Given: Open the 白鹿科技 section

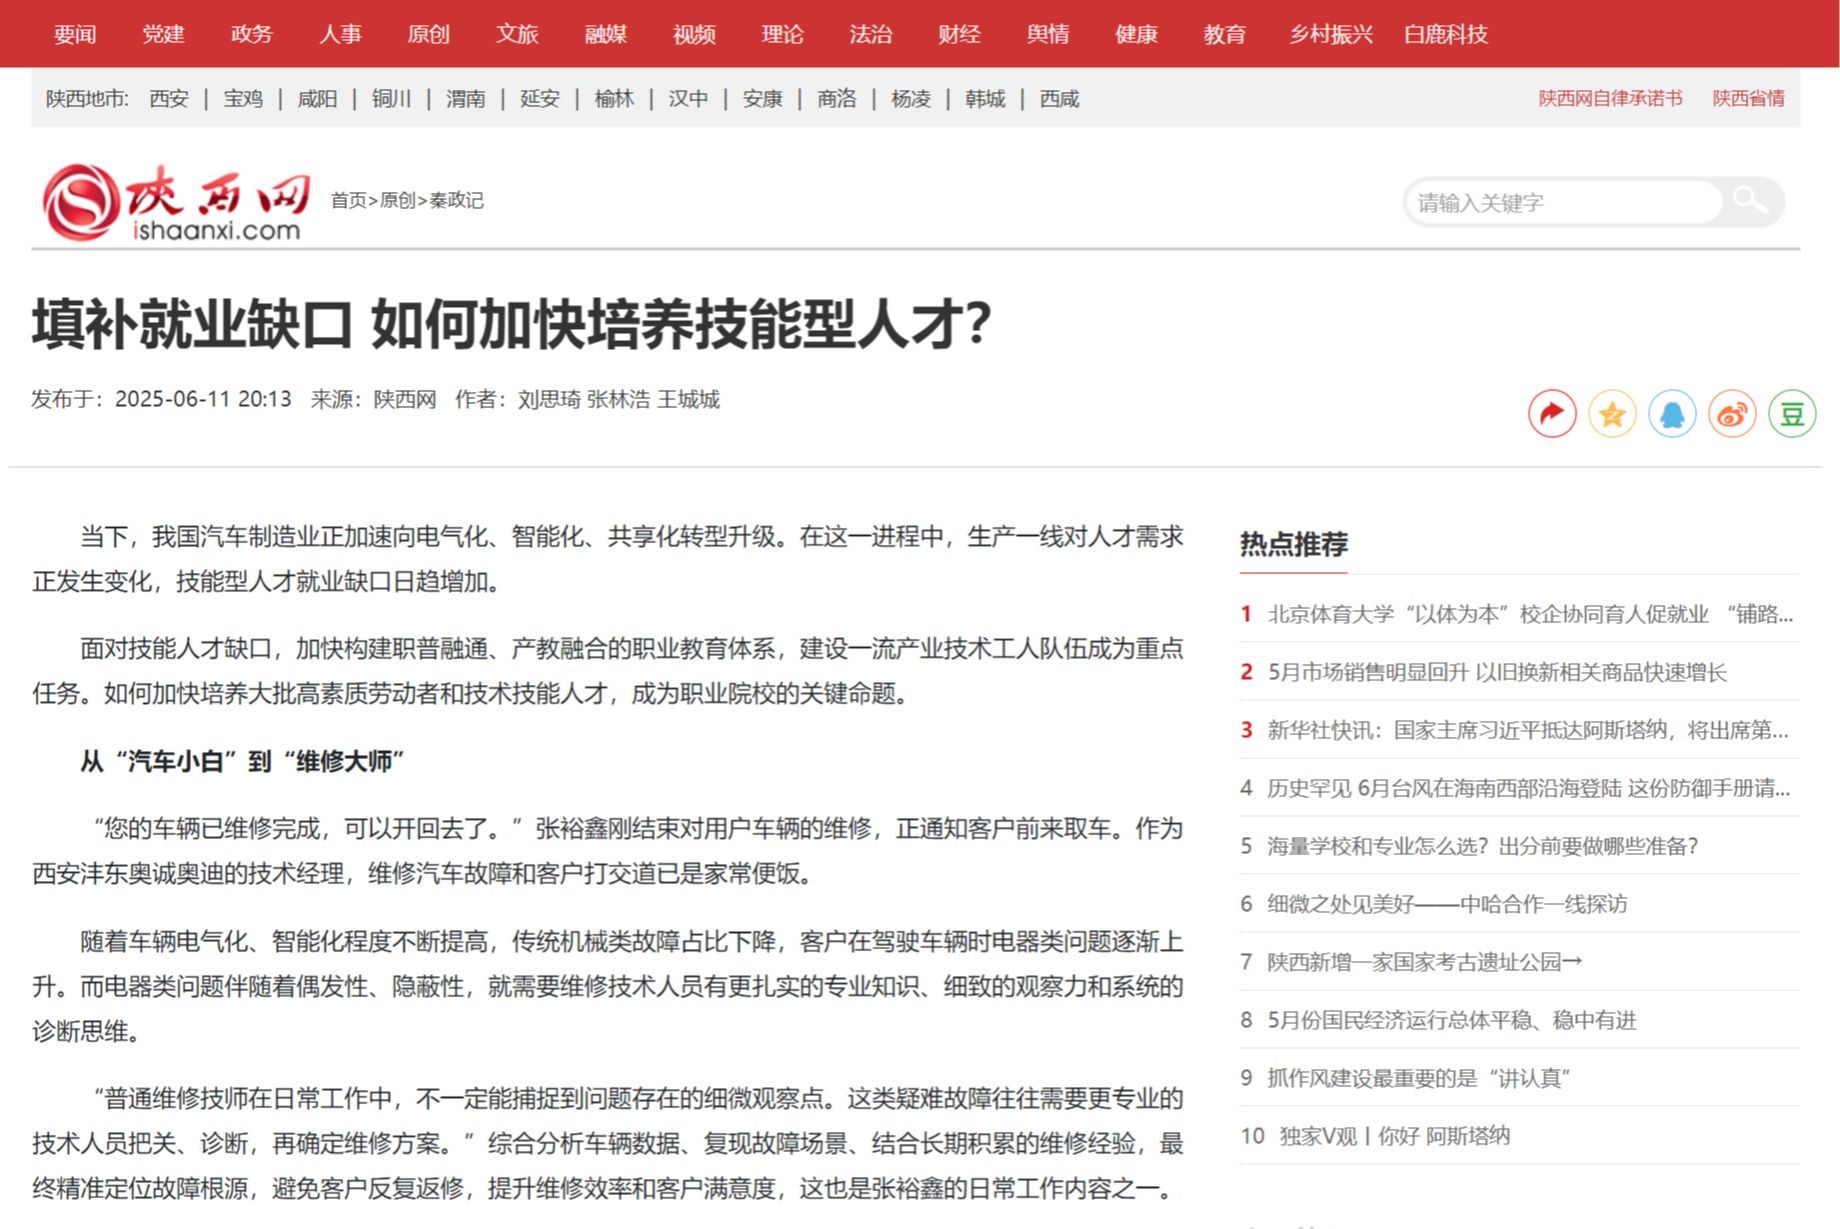Looking at the screenshot, I should point(1445,34).
